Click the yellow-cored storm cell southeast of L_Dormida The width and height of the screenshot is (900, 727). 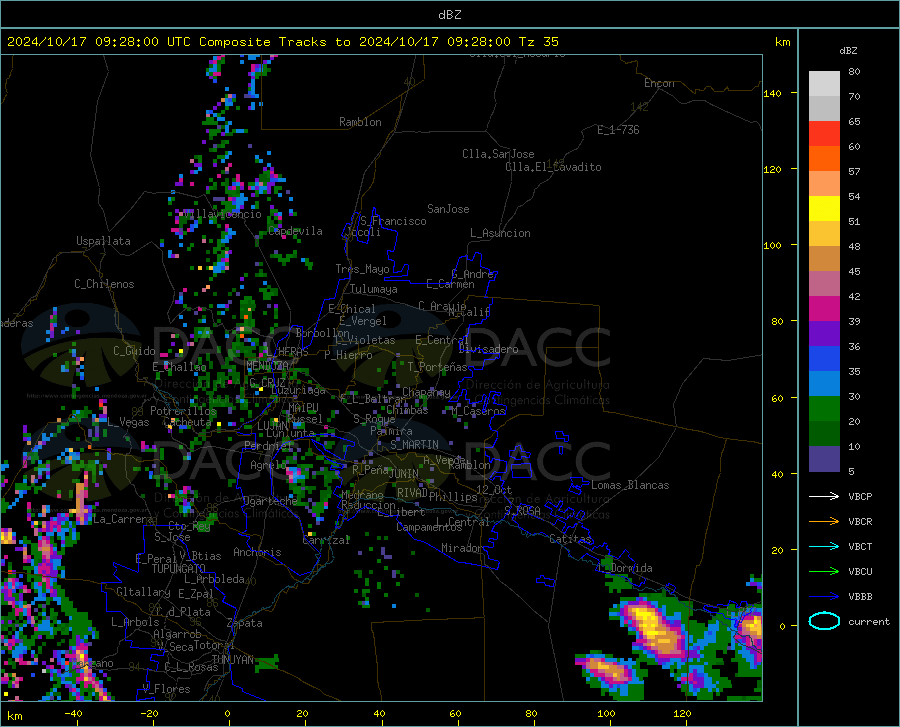[653, 628]
